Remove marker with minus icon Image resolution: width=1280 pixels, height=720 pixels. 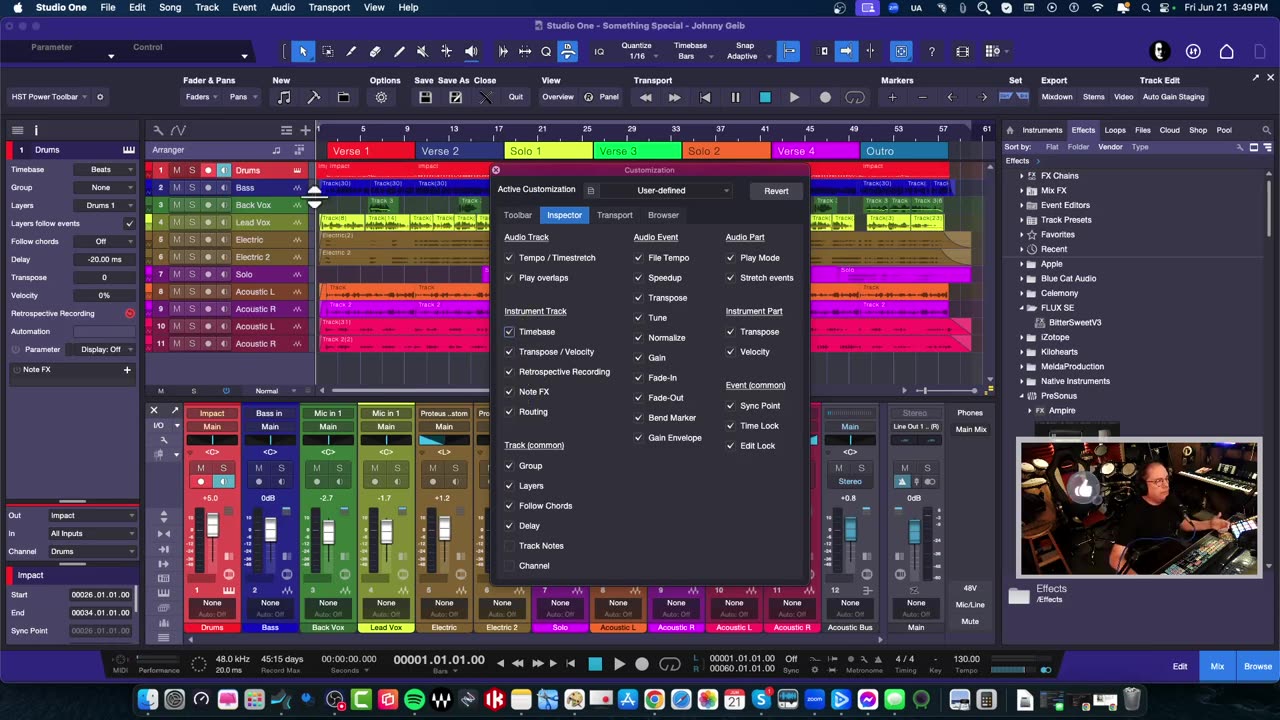922,97
